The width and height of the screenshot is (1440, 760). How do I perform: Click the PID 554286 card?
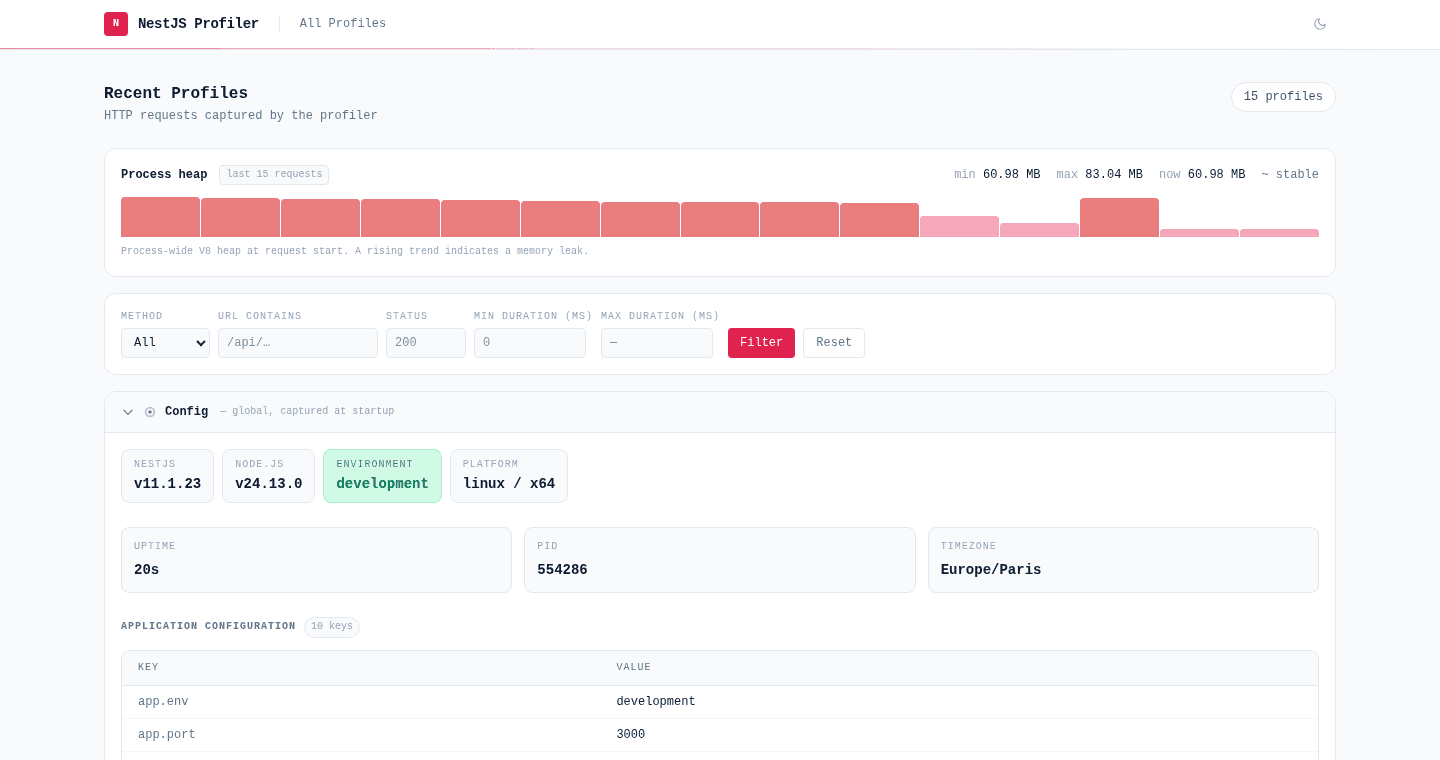click(720, 560)
